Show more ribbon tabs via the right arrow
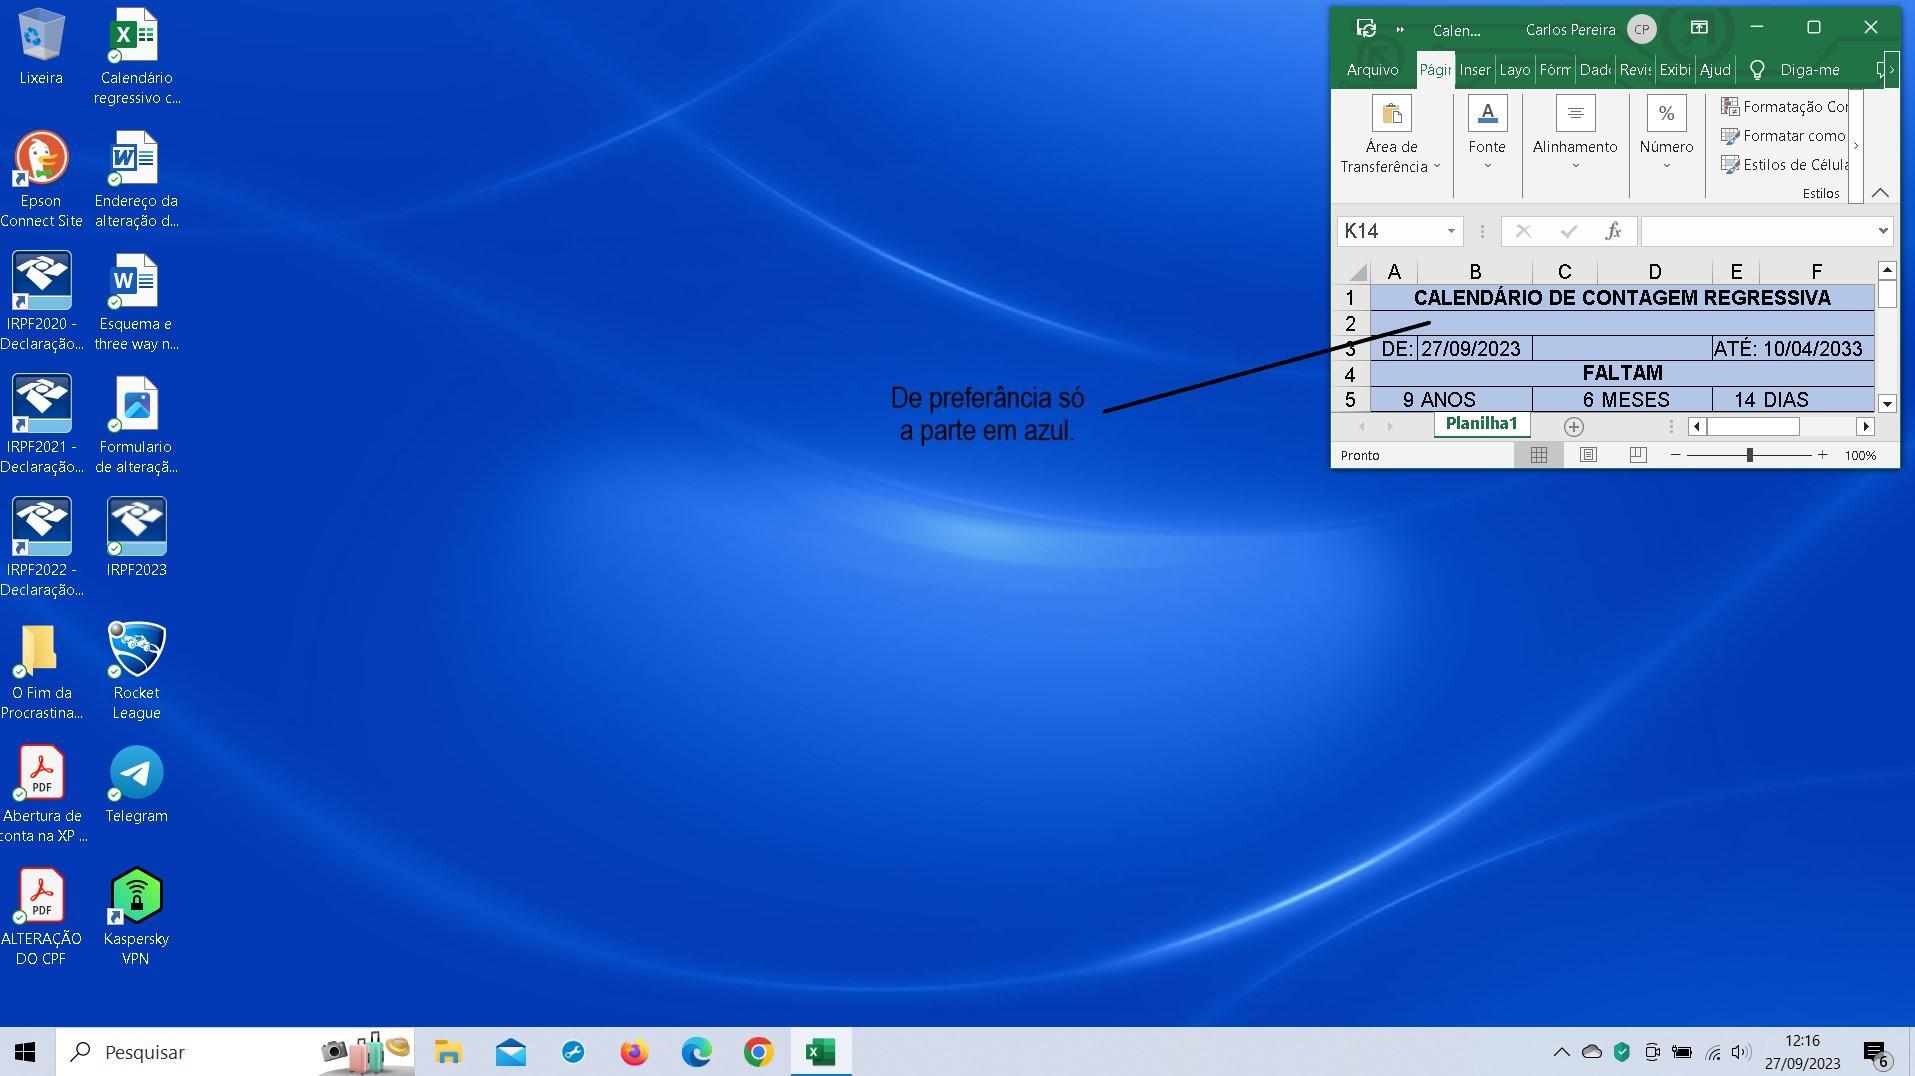This screenshot has height=1076, width=1915. (1892, 70)
